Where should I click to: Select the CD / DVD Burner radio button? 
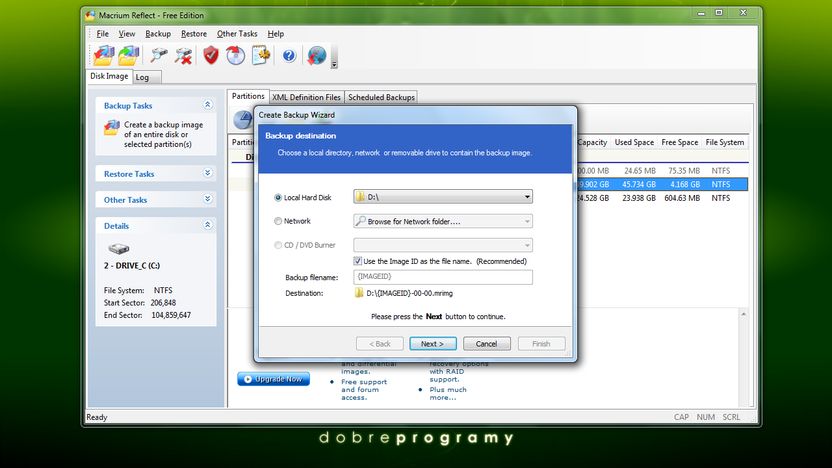click(x=278, y=245)
